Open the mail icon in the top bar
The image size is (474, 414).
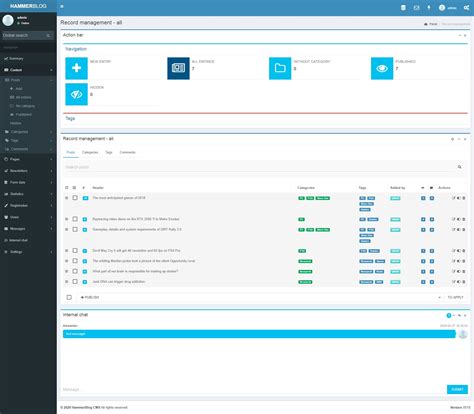point(416,8)
